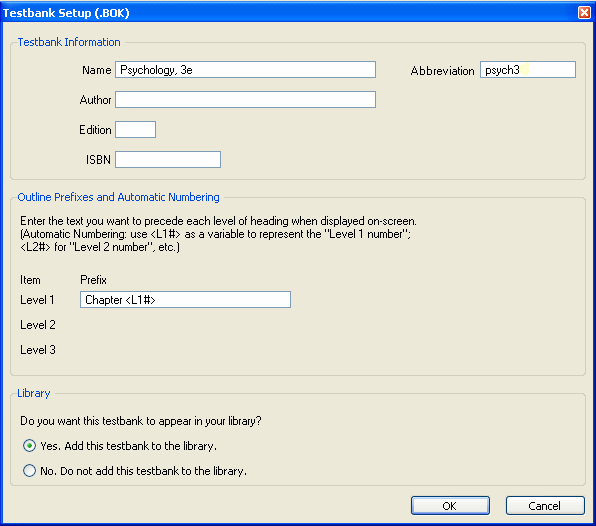Click the Testbank Information group heading
Screen dimensions: 596x526
(x=69, y=42)
